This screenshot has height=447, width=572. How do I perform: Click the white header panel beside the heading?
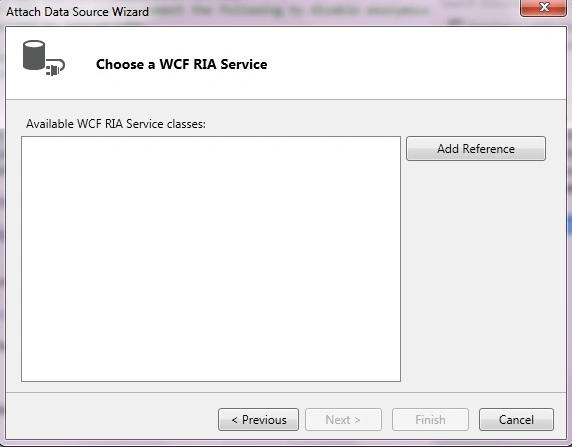click(x=416, y=63)
